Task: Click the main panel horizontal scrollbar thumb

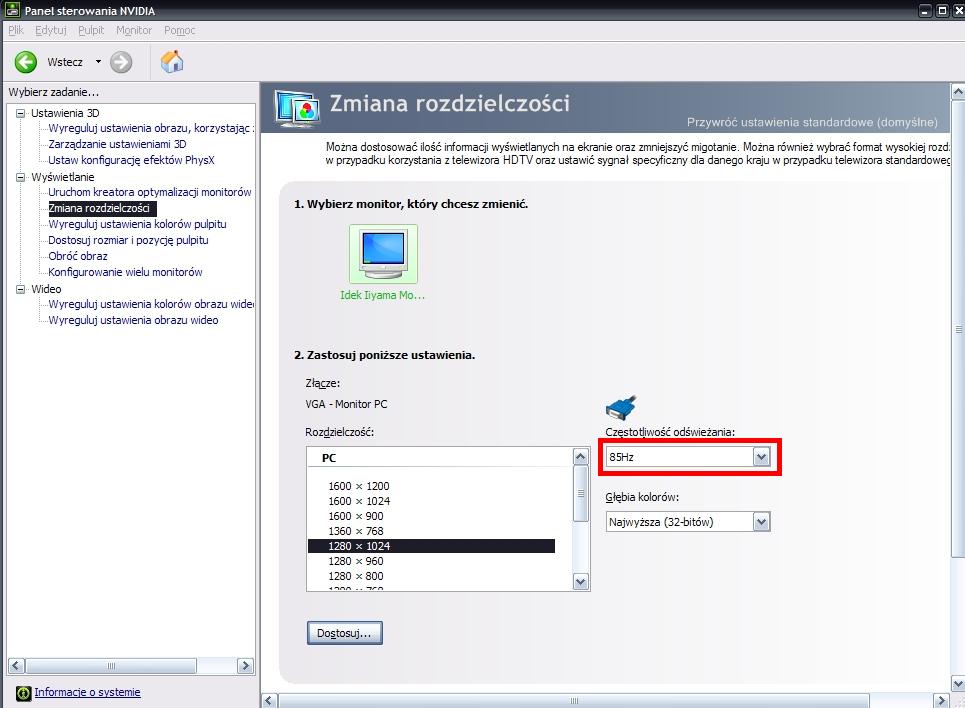Action: click(574, 701)
